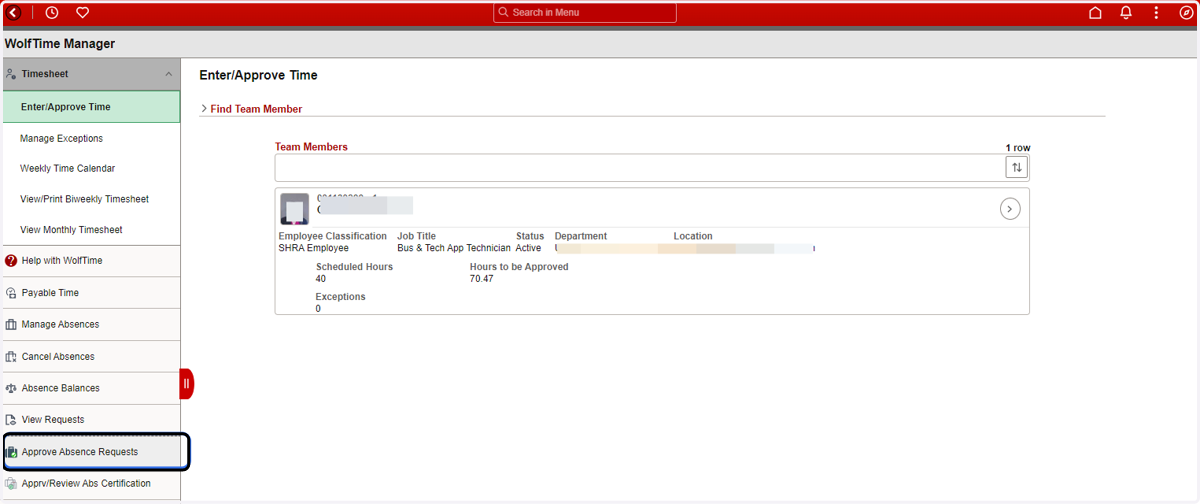
Task: Click the Scheduled Hours value 40
Action: pyautogui.click(x=321, y=279)
